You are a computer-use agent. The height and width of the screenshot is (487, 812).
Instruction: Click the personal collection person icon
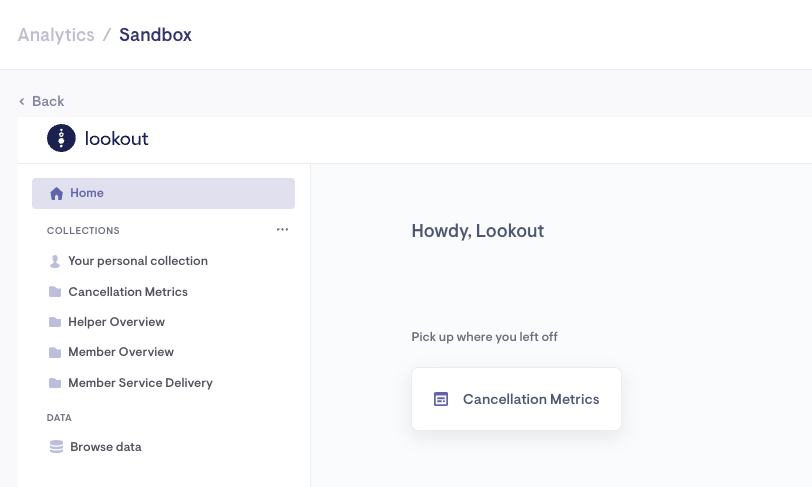(x=55, y=261)
